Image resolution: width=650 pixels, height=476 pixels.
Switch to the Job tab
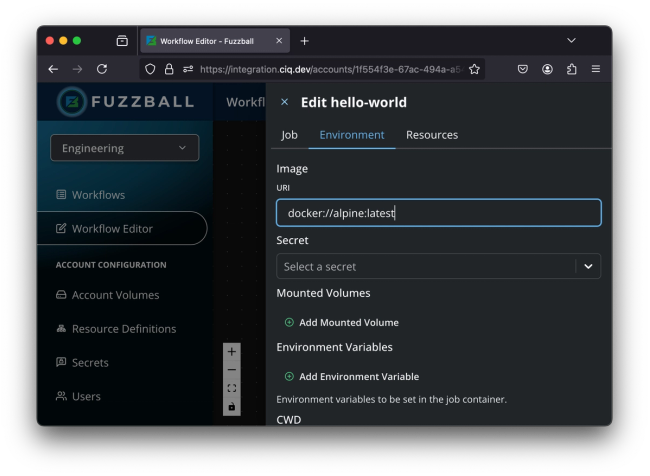pos(289,135)
